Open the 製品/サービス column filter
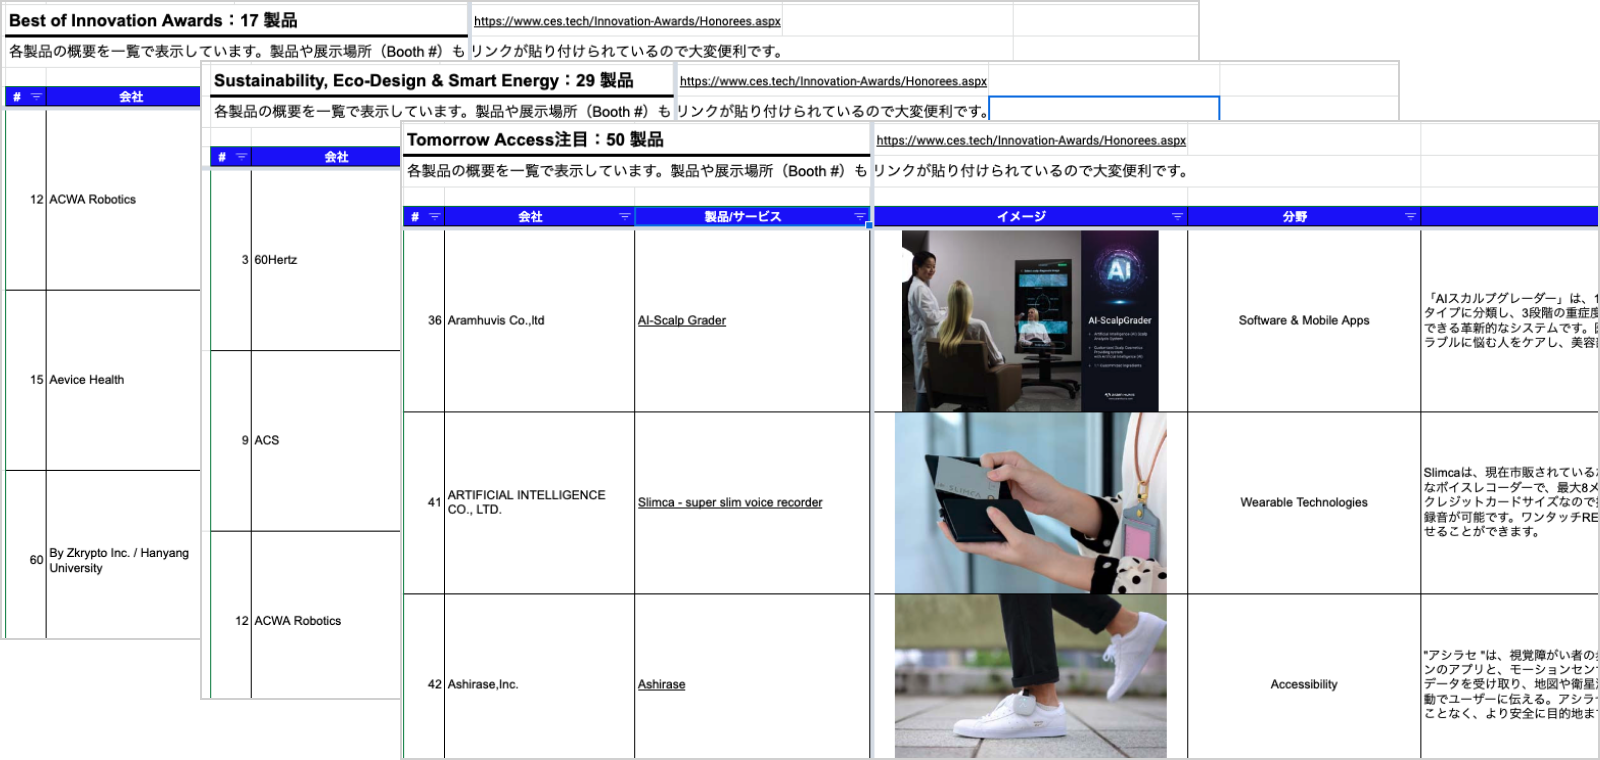 [x=860, y=216]
